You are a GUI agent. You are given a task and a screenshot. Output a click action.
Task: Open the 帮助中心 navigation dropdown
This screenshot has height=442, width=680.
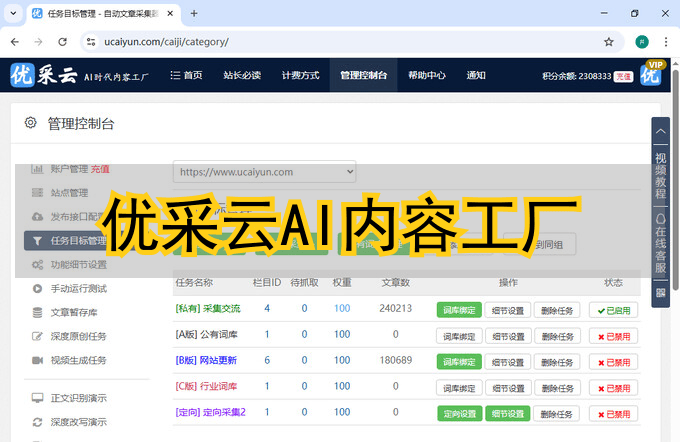click(427, 75)
